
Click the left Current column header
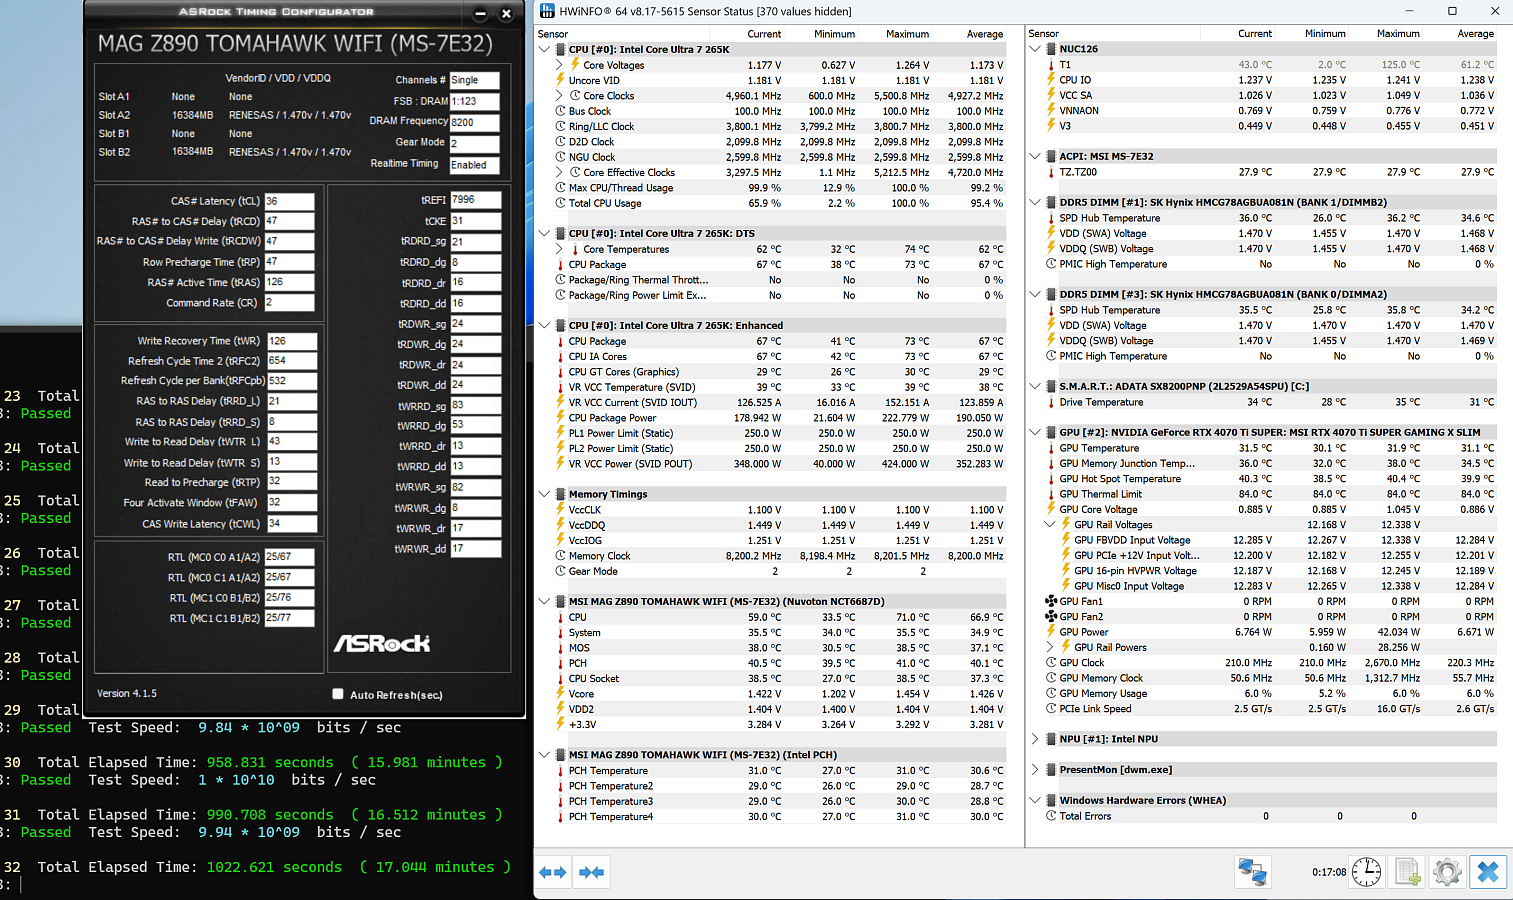[764, 34]
